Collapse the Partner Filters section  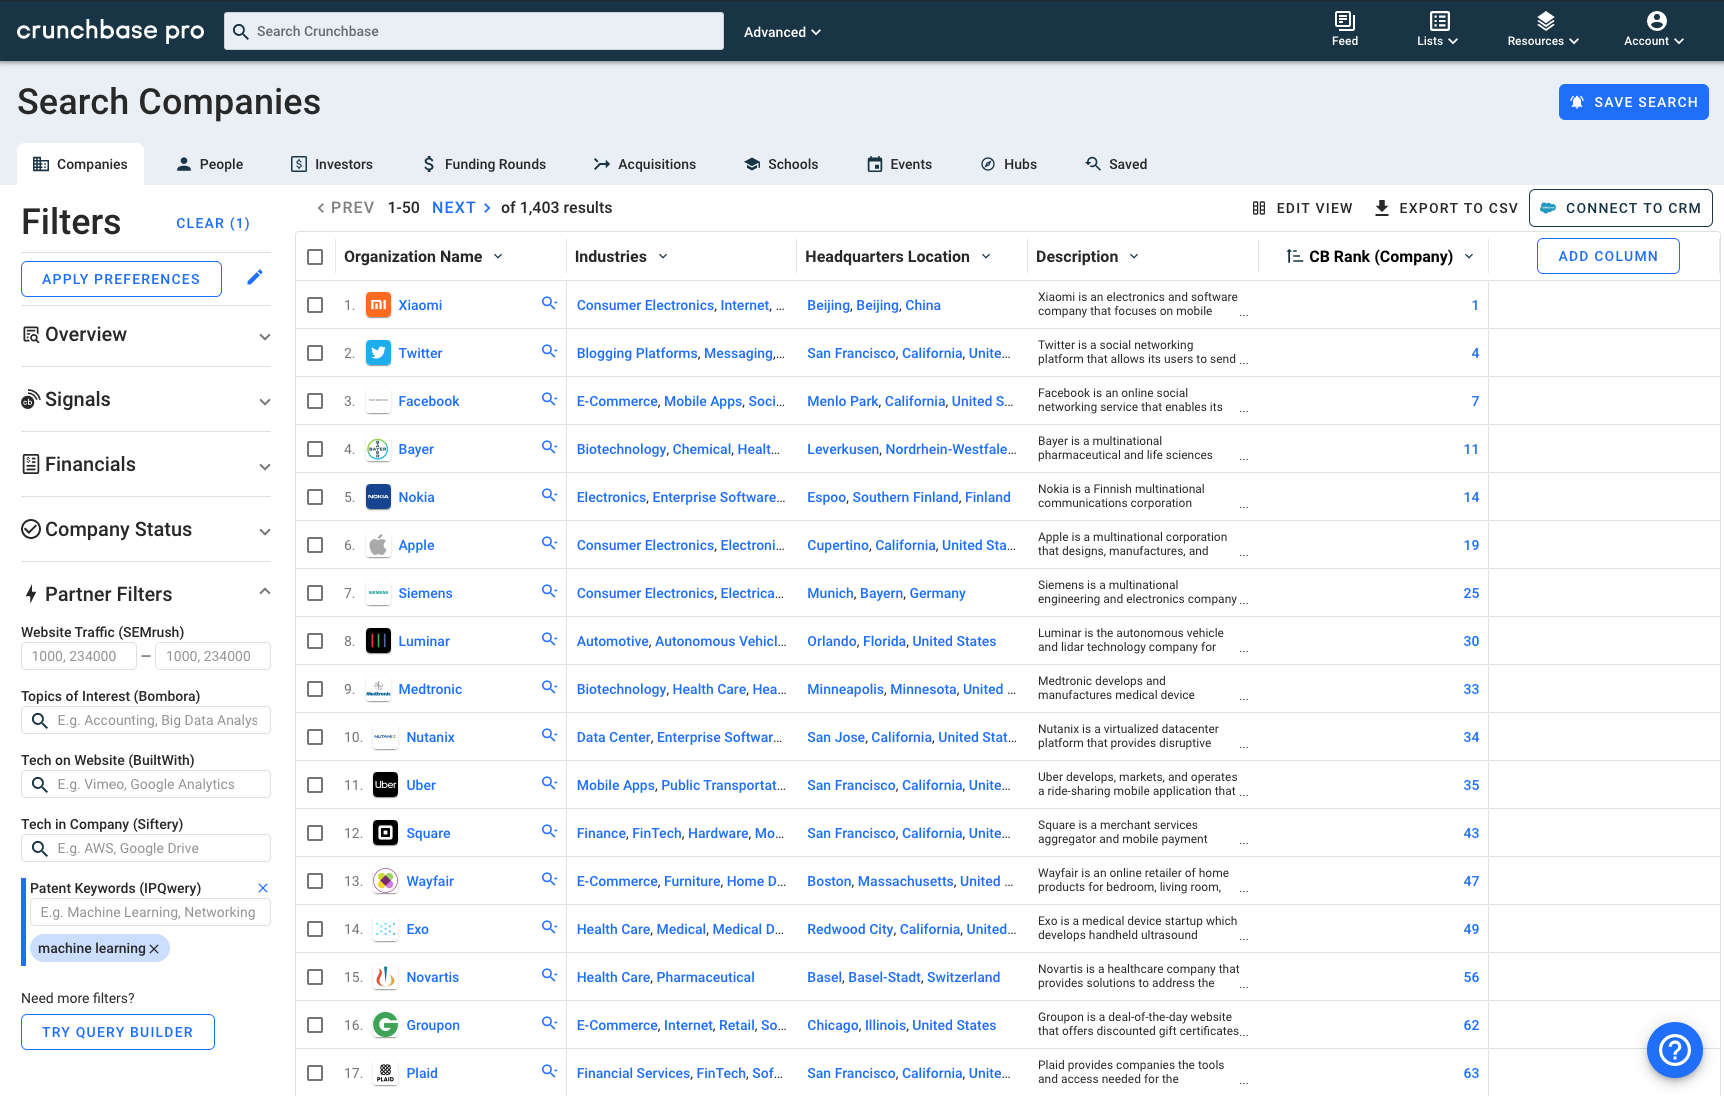(x=265, y=592)
